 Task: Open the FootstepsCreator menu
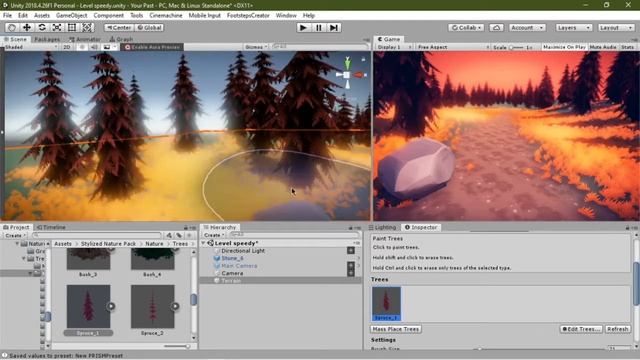point(248,16)
